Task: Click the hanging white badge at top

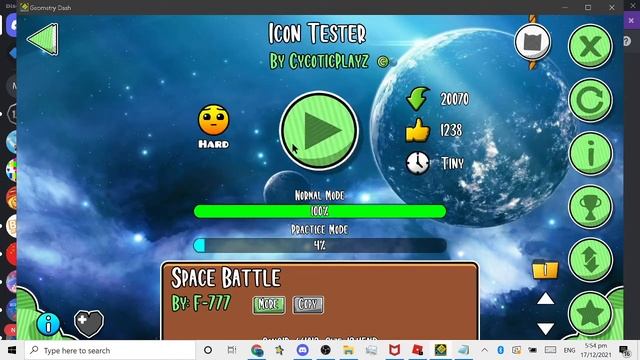Action: tap(533, 42)
